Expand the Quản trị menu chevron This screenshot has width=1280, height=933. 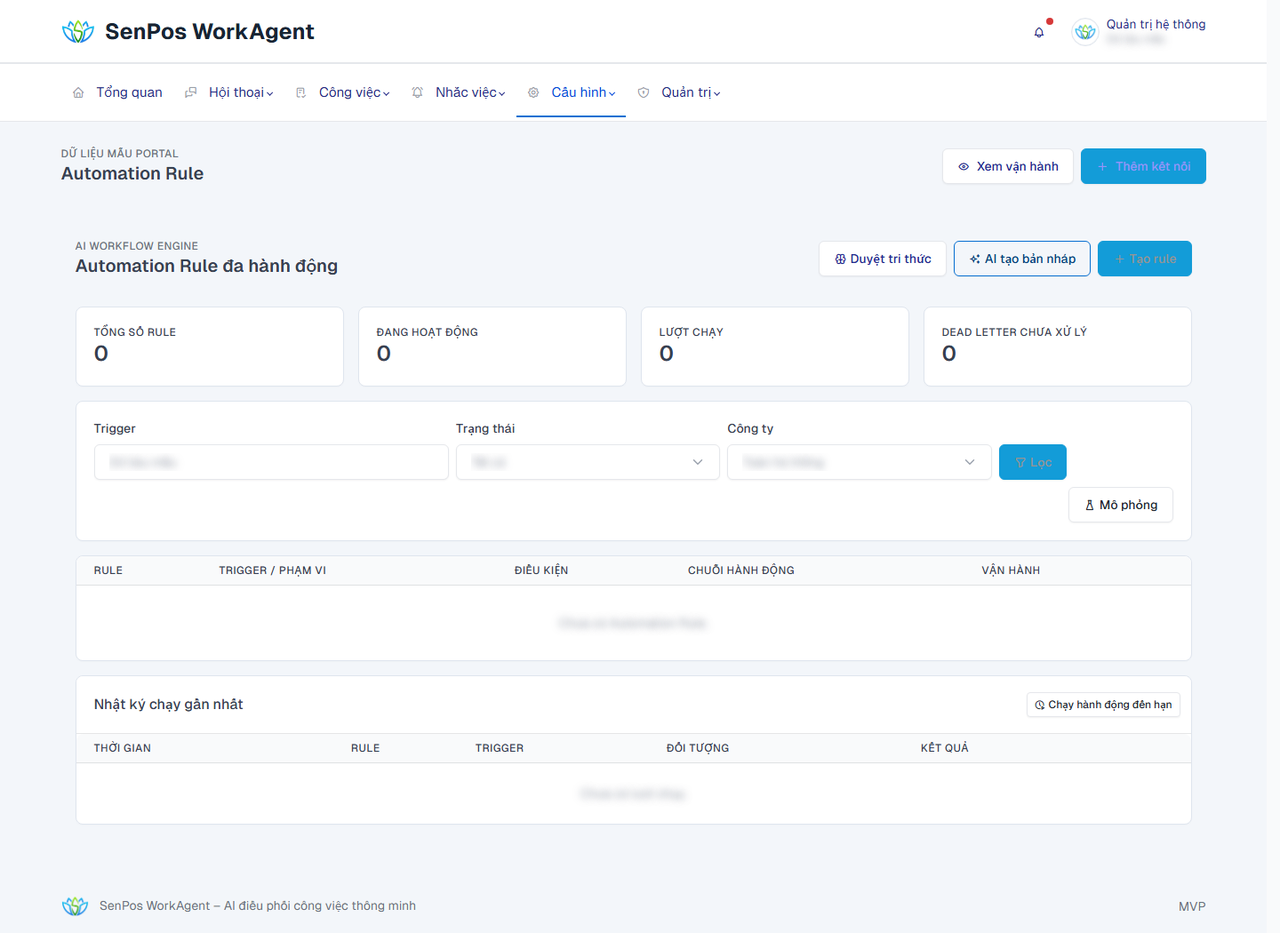coord(717,94)
